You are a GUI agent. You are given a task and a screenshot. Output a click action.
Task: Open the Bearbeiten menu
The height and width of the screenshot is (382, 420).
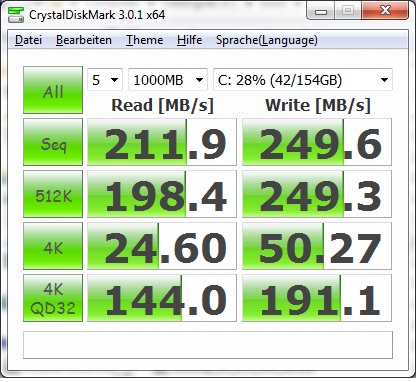(84, 40)
